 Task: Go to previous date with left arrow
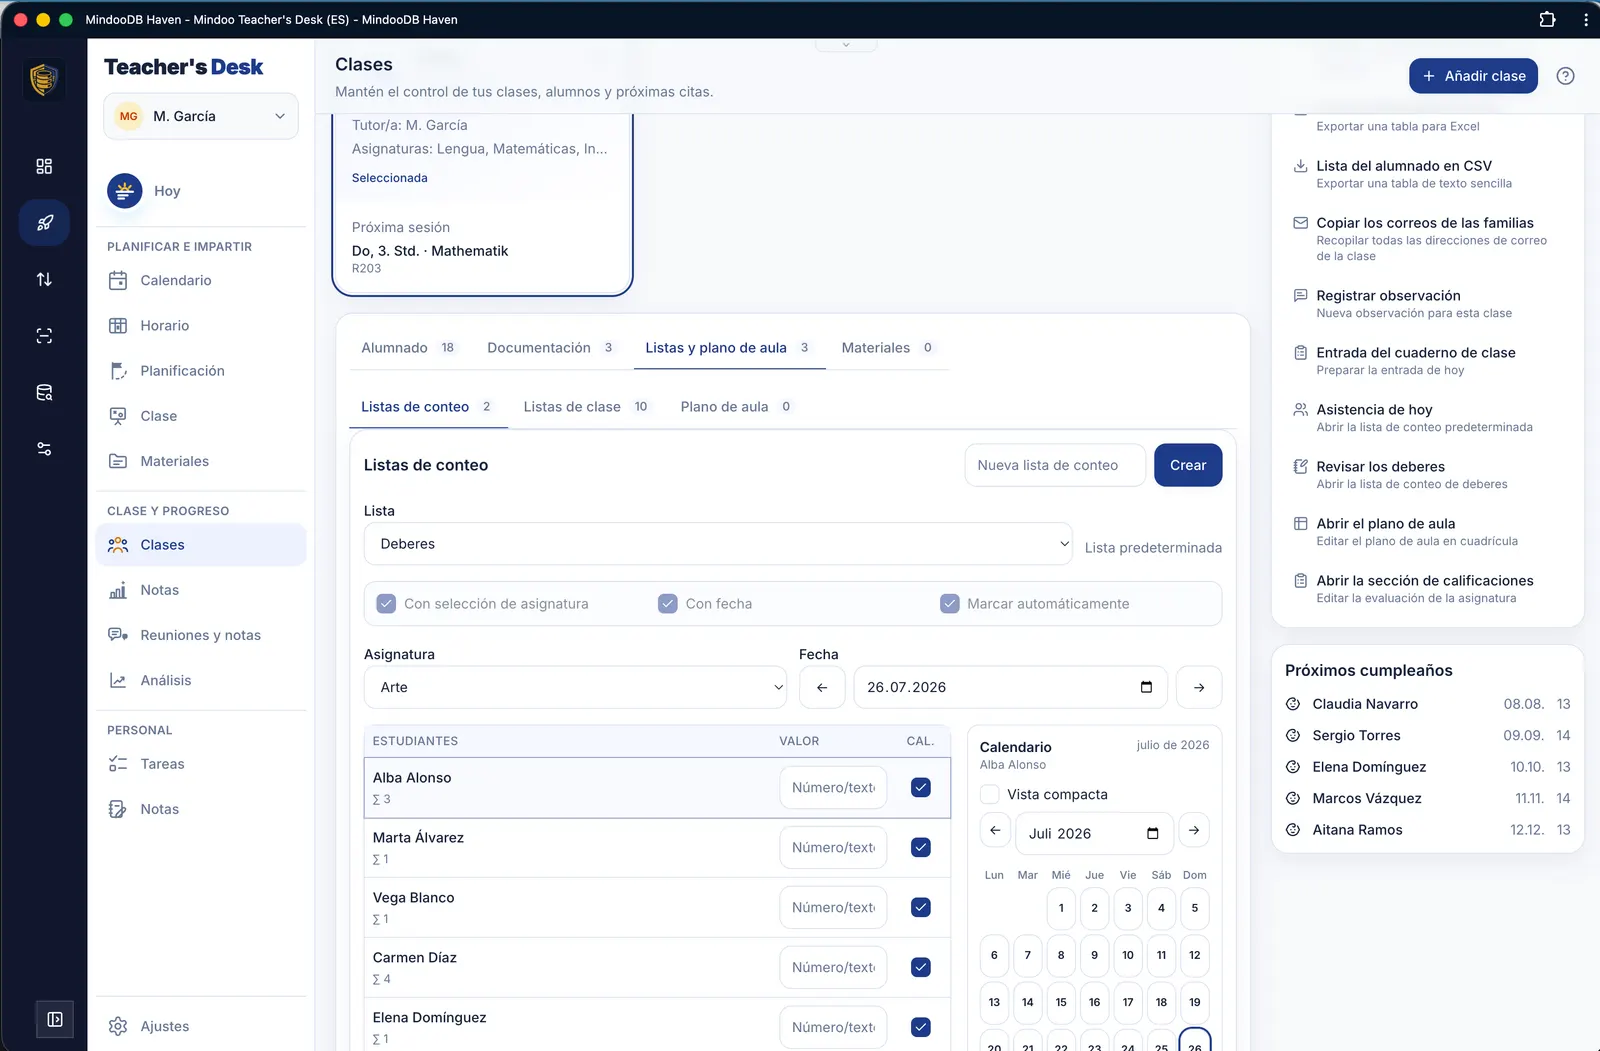coord(822,687)
